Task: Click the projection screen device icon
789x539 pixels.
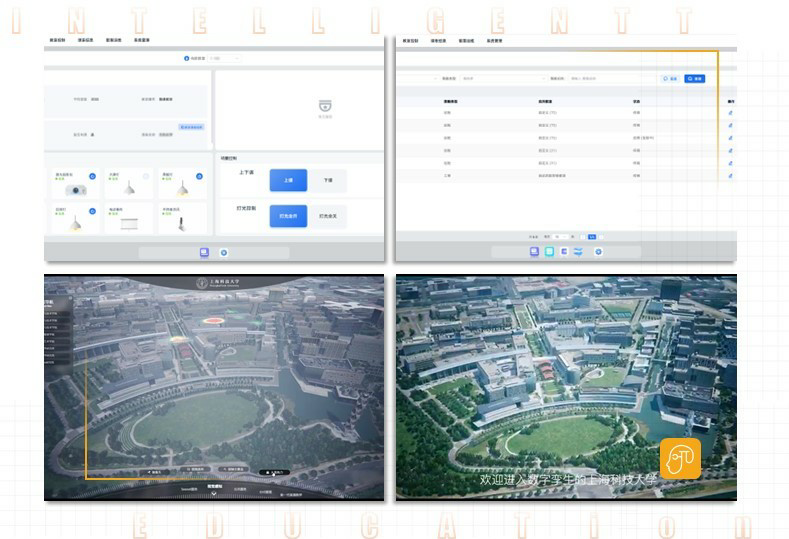Action: point(129,224)
